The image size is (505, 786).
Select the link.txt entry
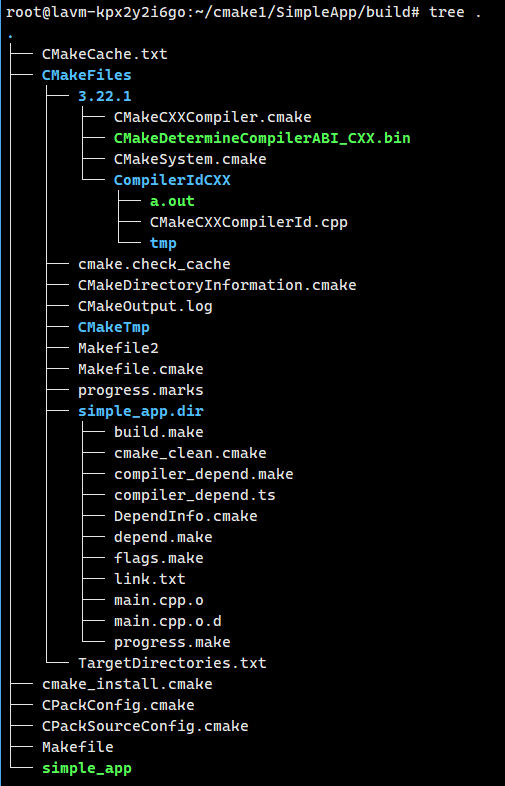tap(150, 579)
